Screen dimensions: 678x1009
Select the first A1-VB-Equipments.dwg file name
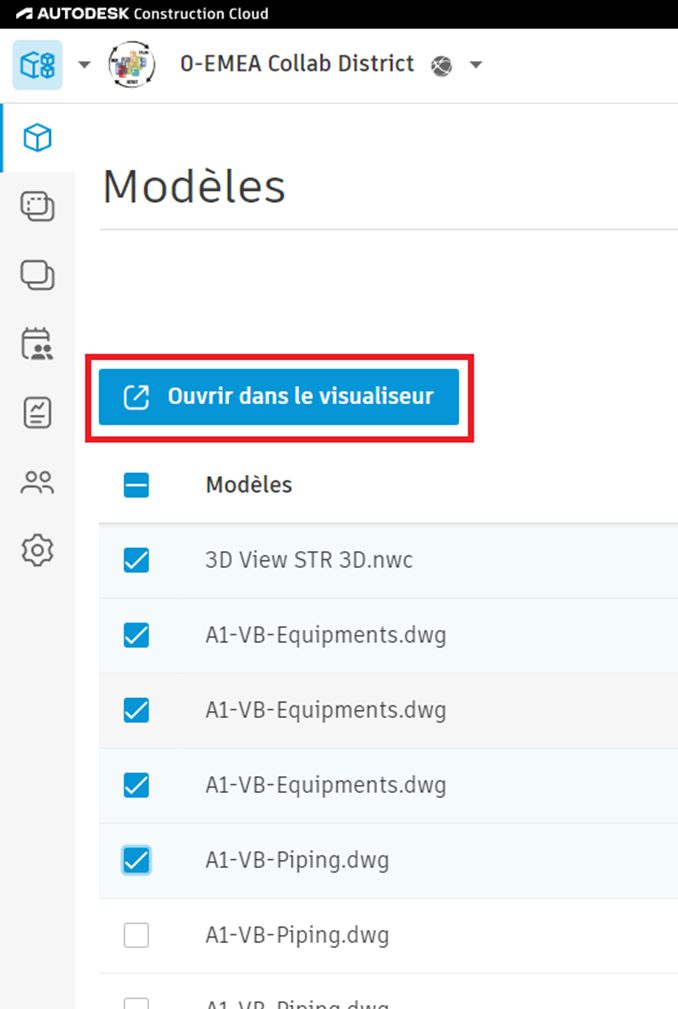pos(325,636)
